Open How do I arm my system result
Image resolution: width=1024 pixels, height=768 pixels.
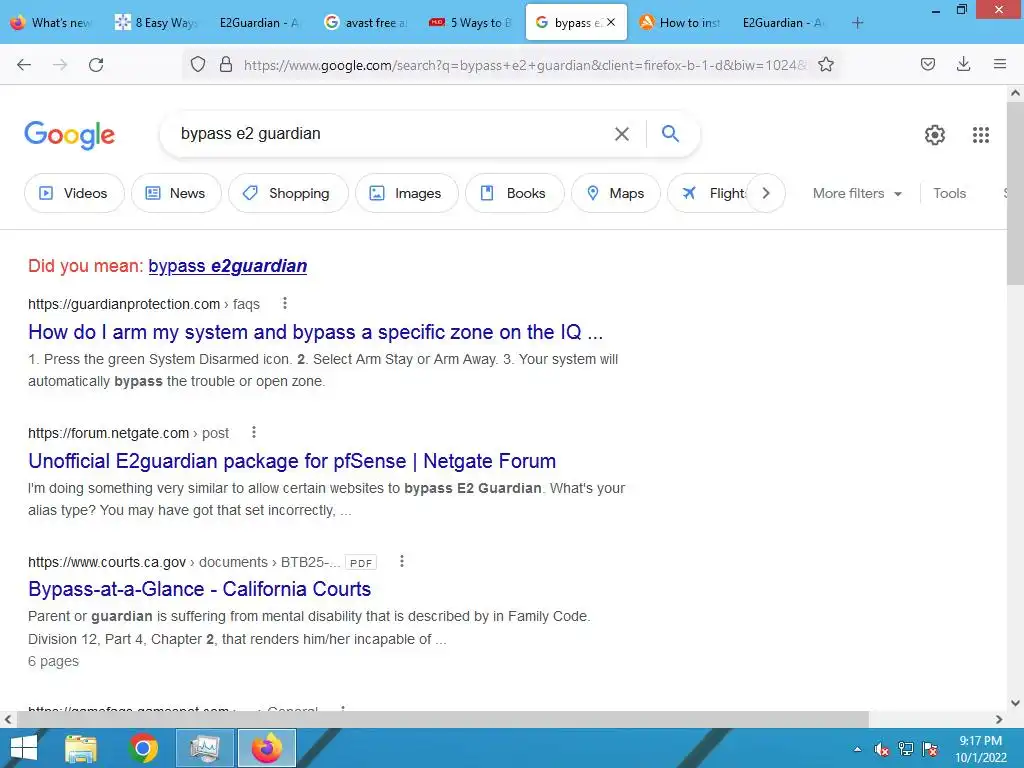[315, 332]
